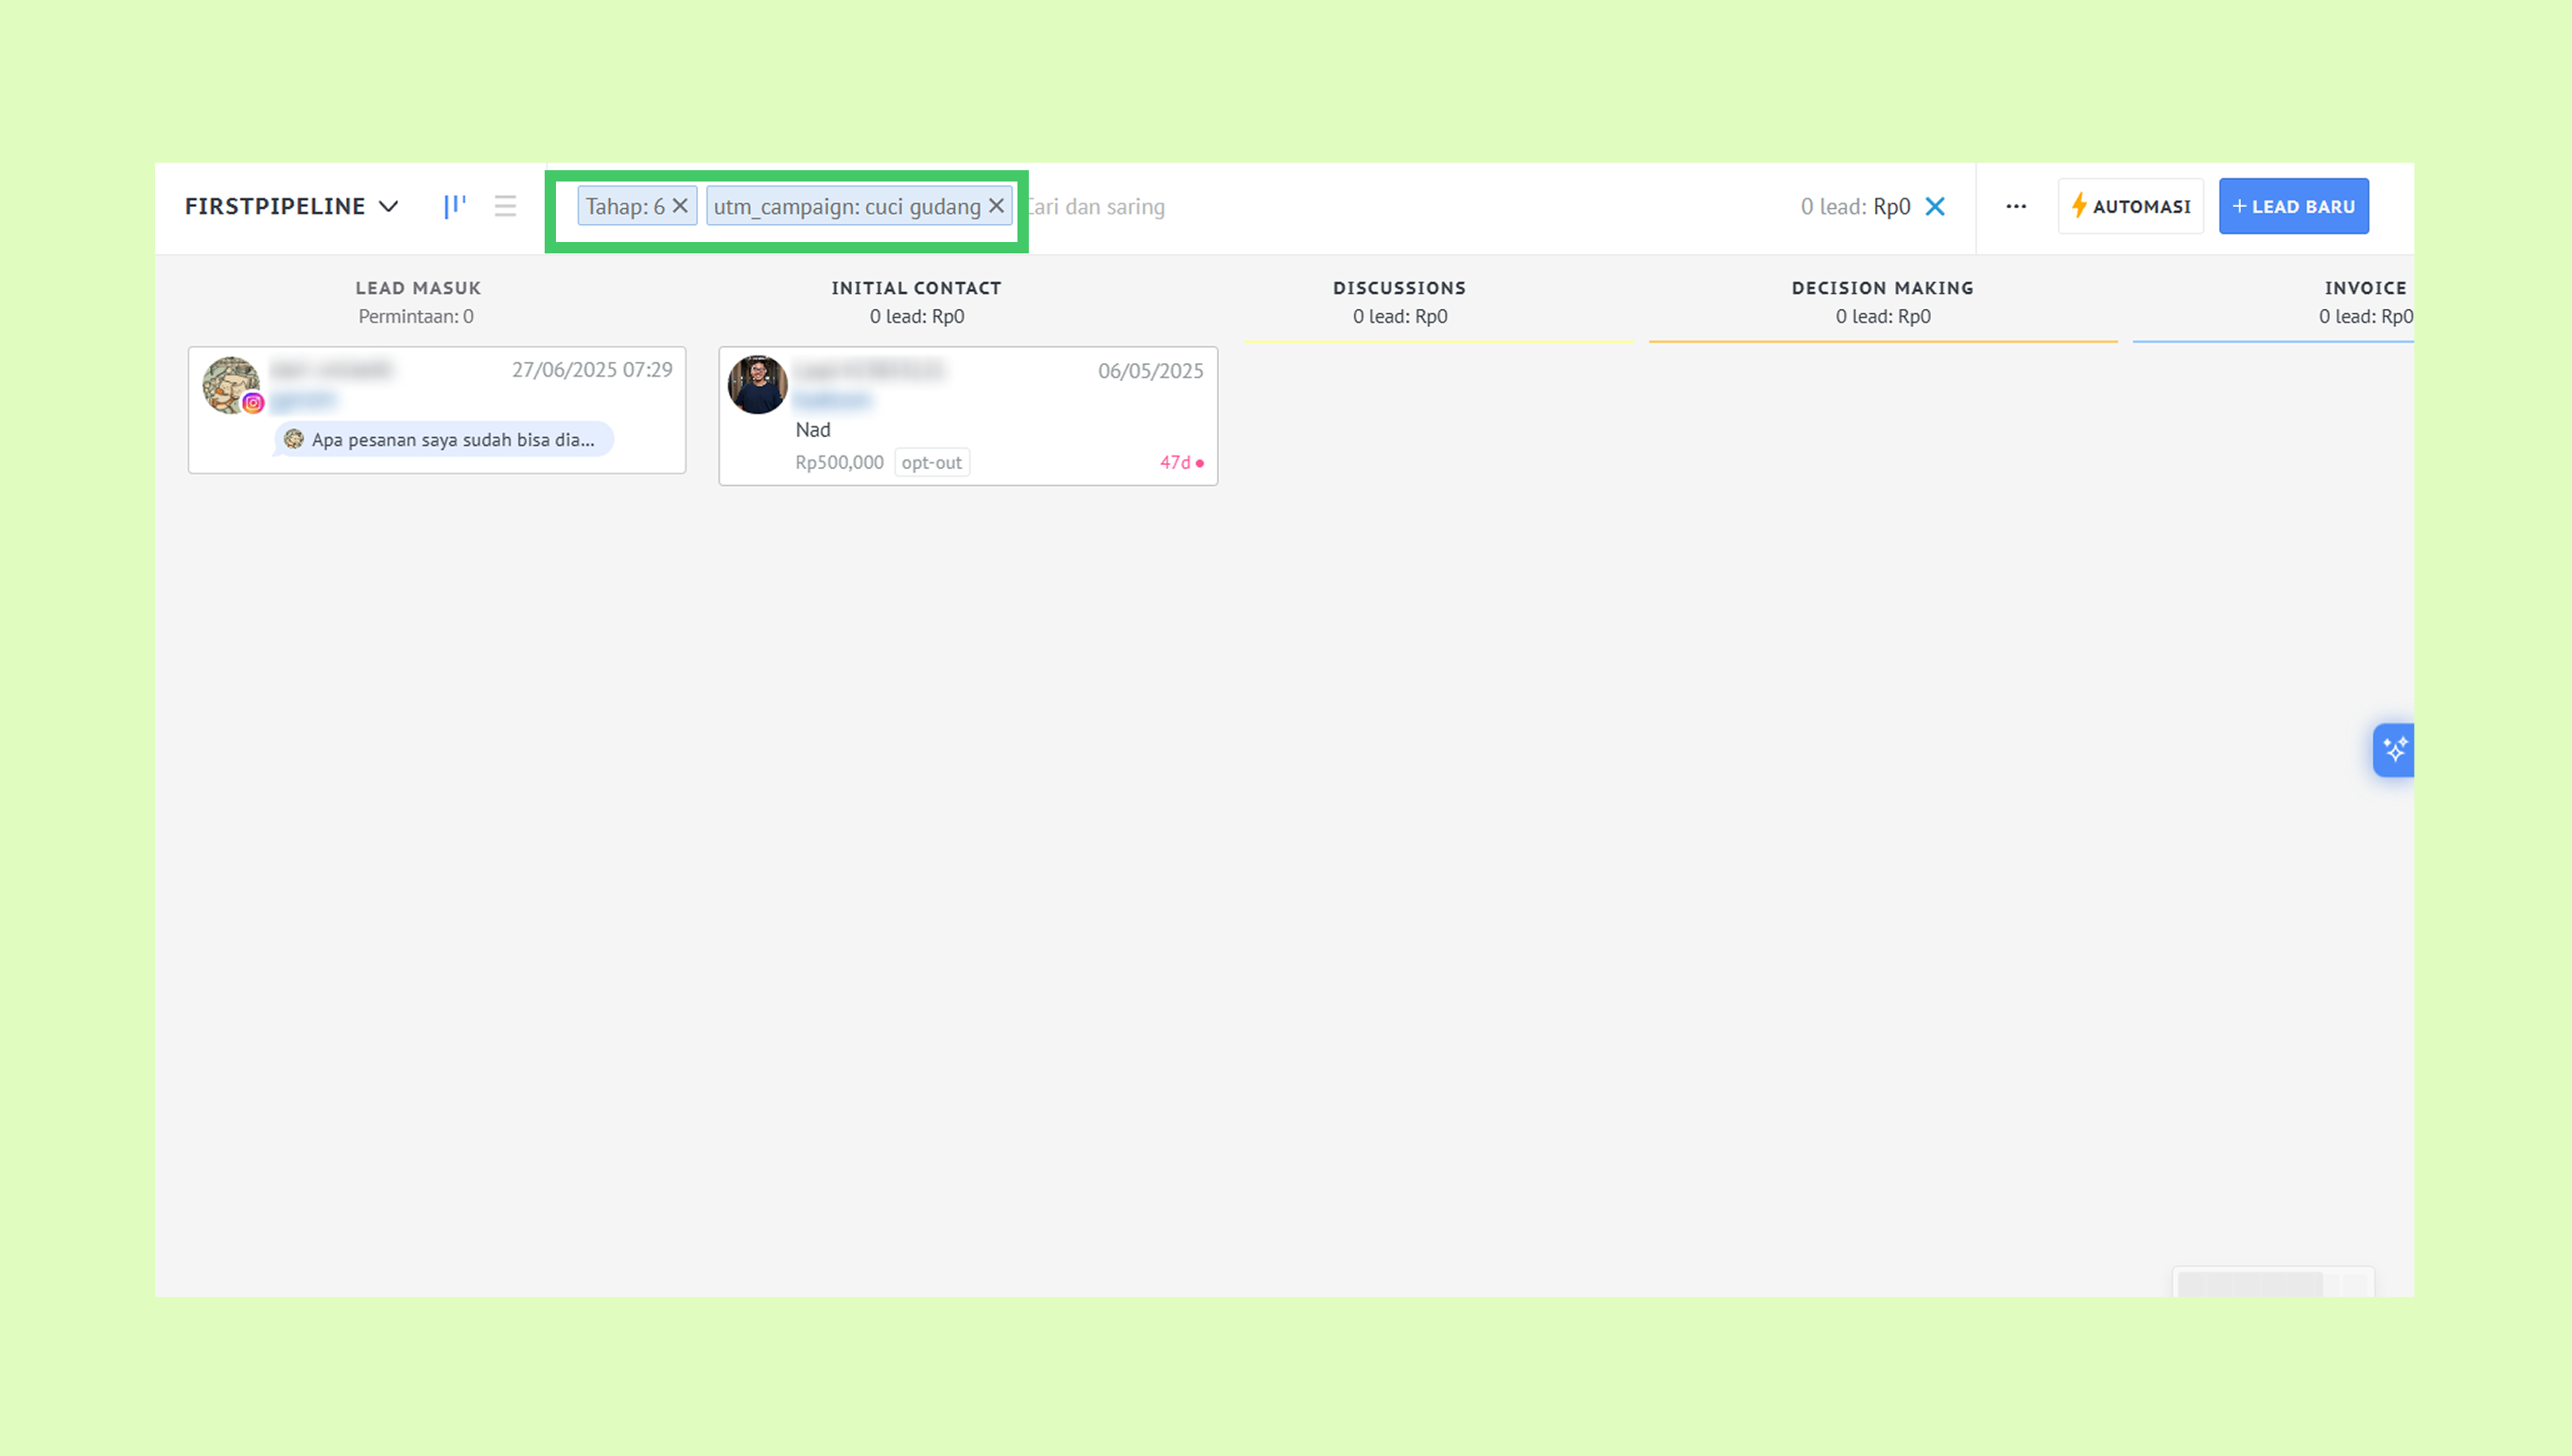
Task: Select the Initial Contact column header
Action: (x=916, y=288)
